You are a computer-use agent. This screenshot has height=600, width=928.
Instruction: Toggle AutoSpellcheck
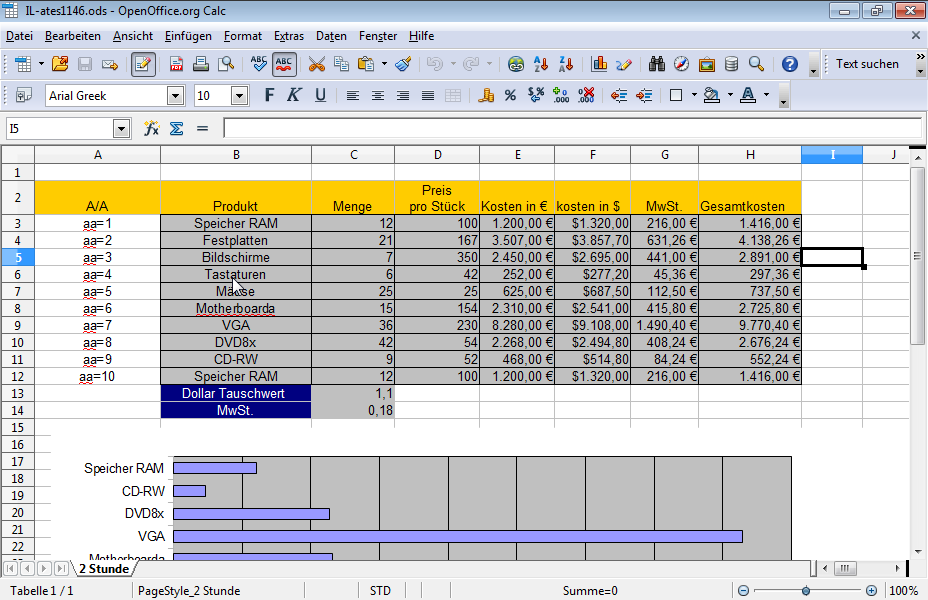click(283, 64)
